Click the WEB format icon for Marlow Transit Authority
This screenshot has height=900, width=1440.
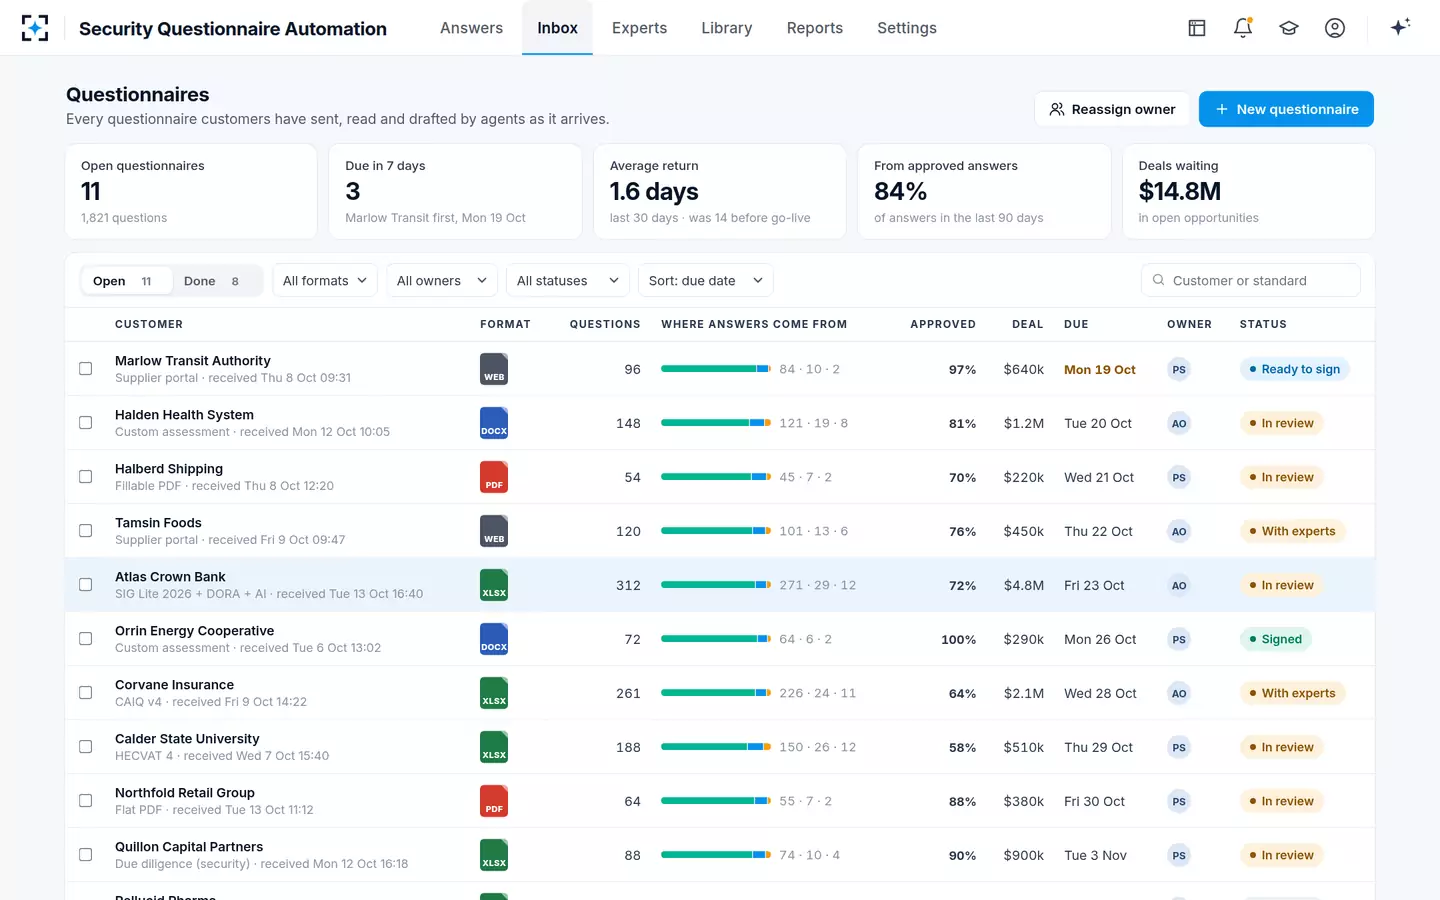494,369
